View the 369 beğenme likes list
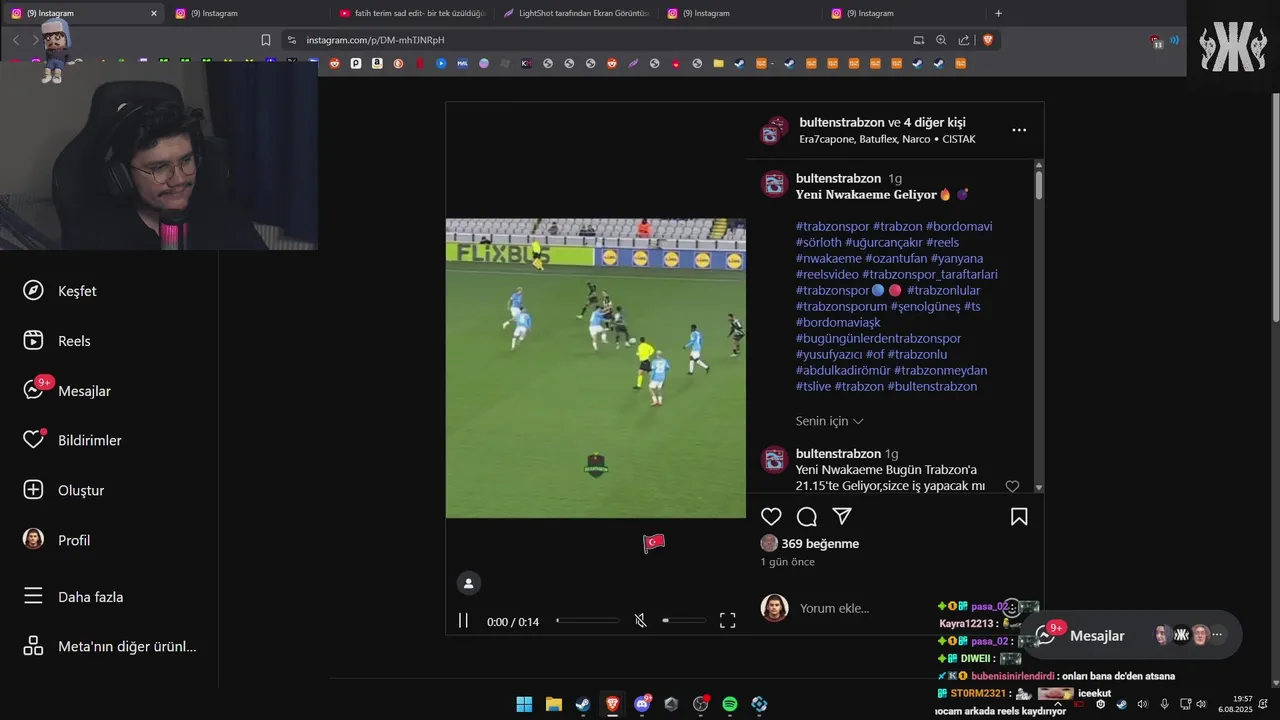The image size is (1280, 720). (x=820, y=544)
